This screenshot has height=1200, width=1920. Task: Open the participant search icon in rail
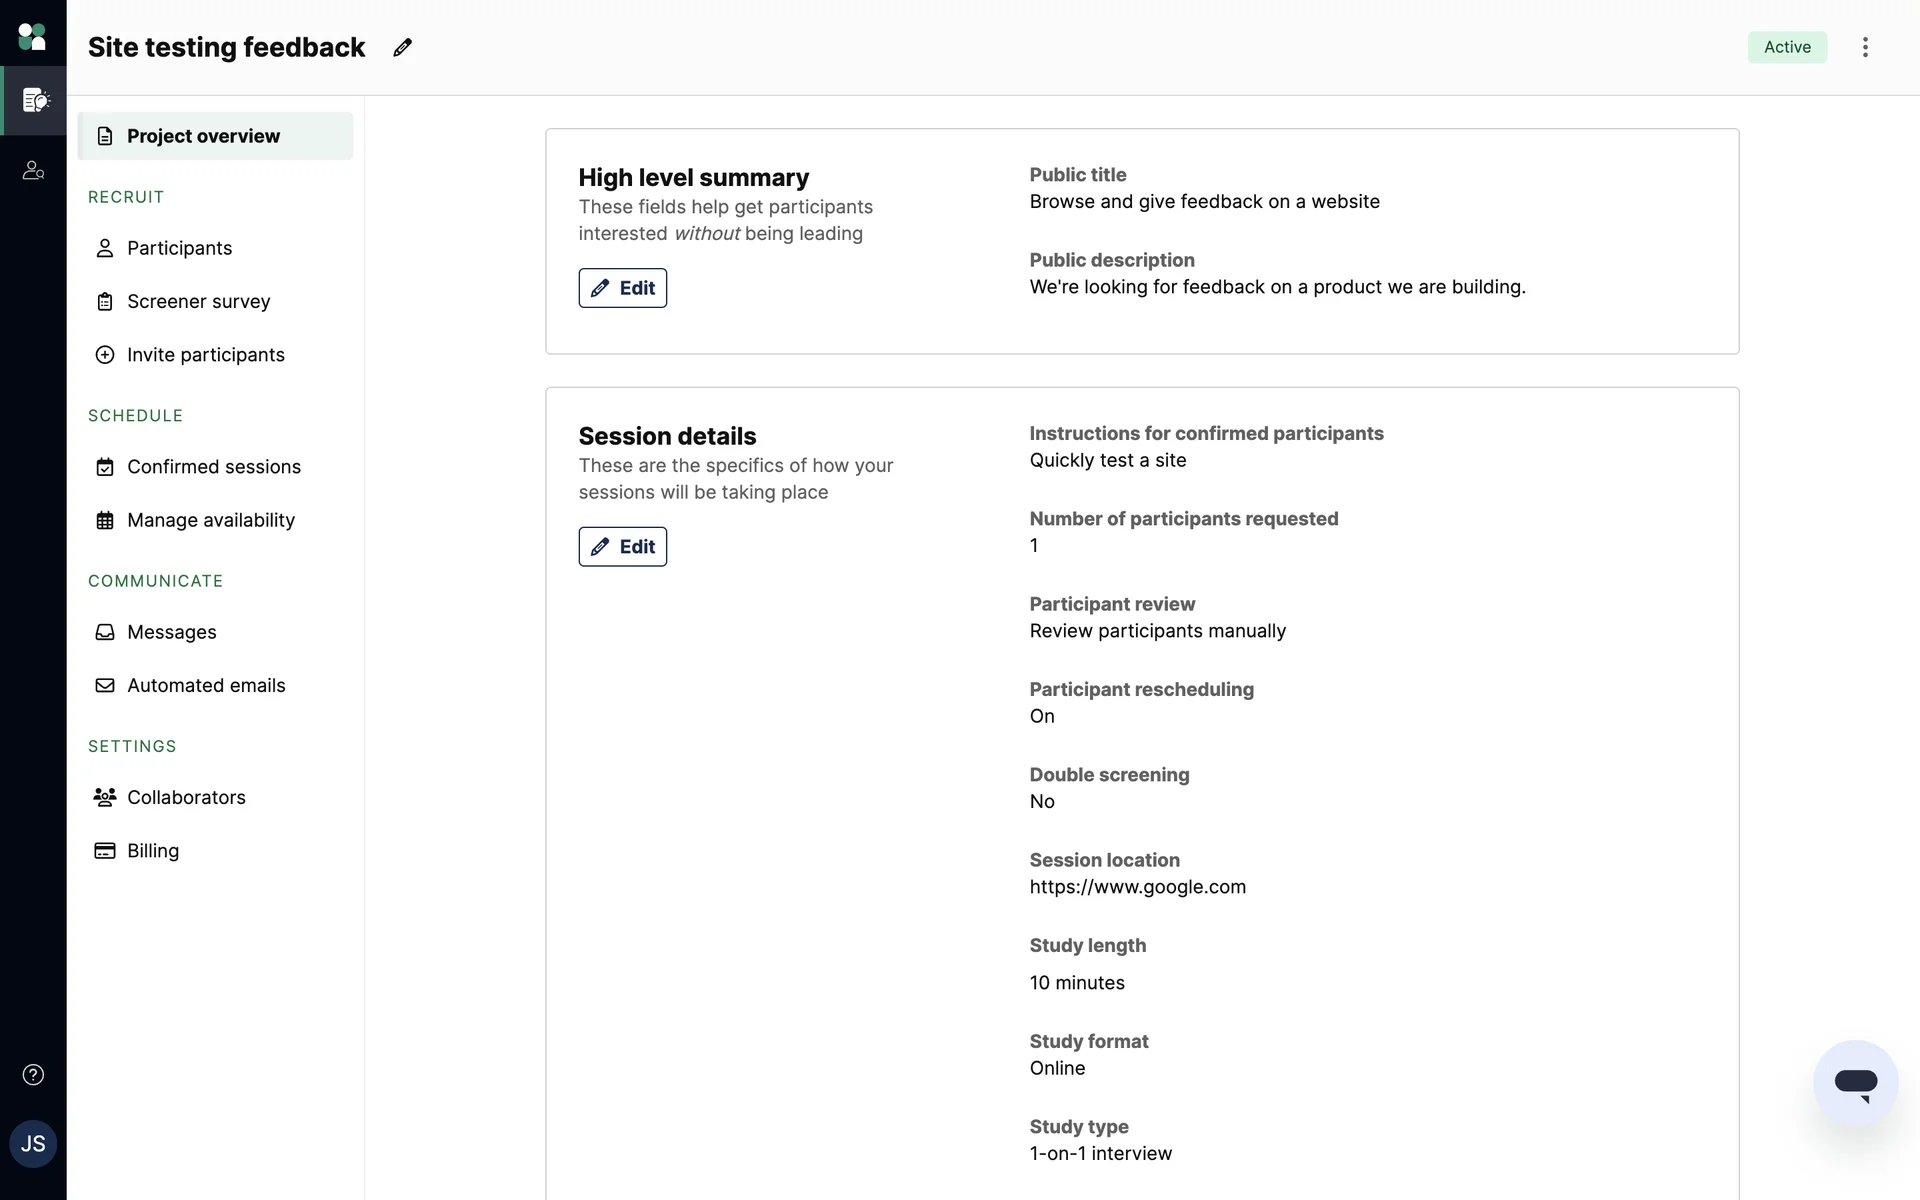point(34,171)
